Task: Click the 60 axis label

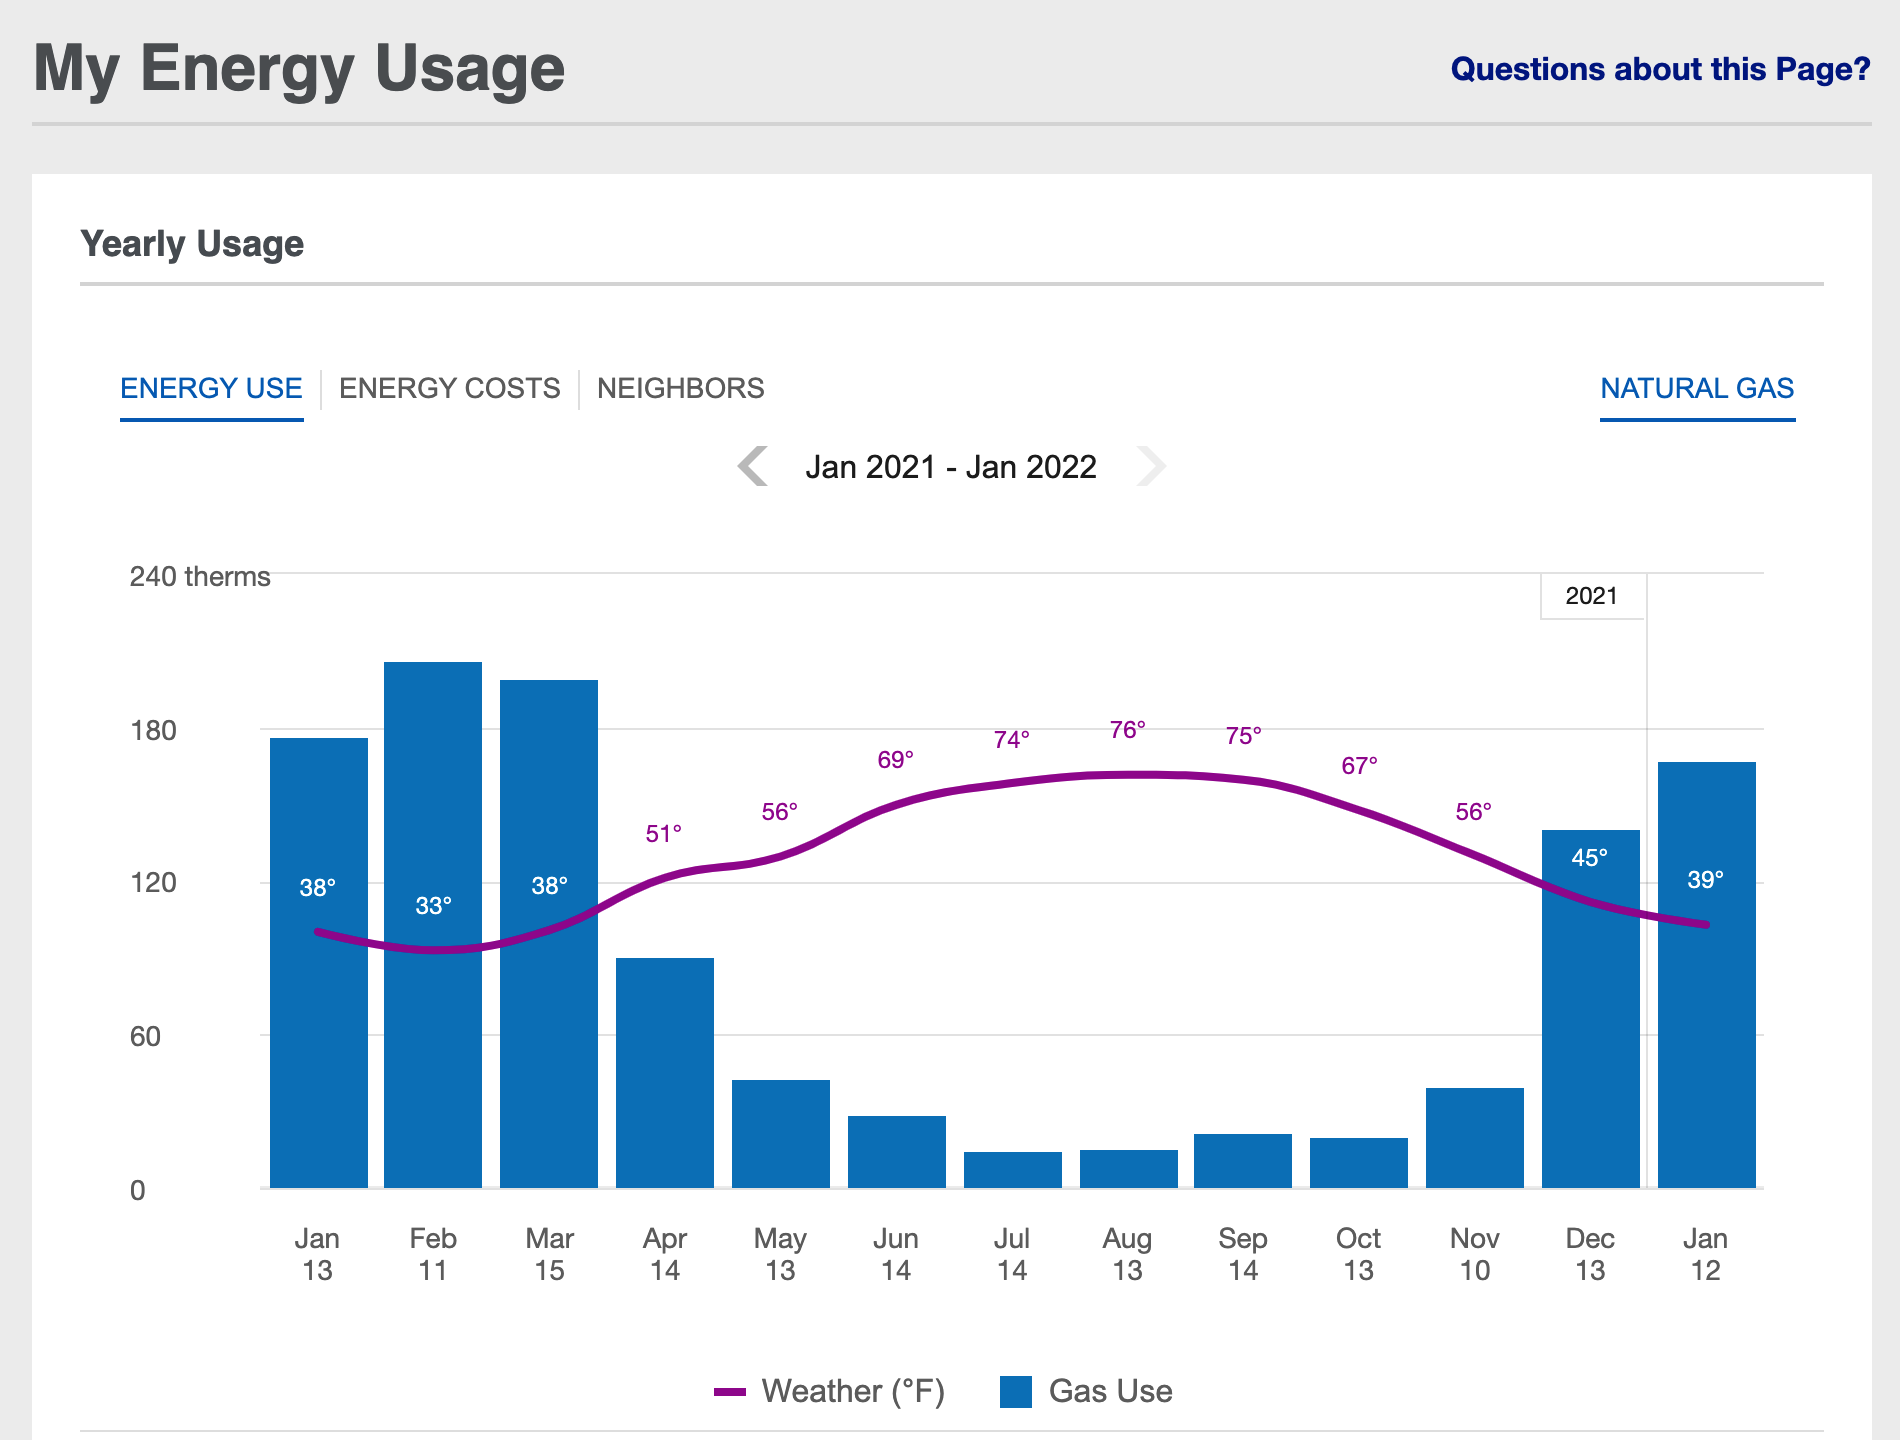Action: coord(145,1036)
